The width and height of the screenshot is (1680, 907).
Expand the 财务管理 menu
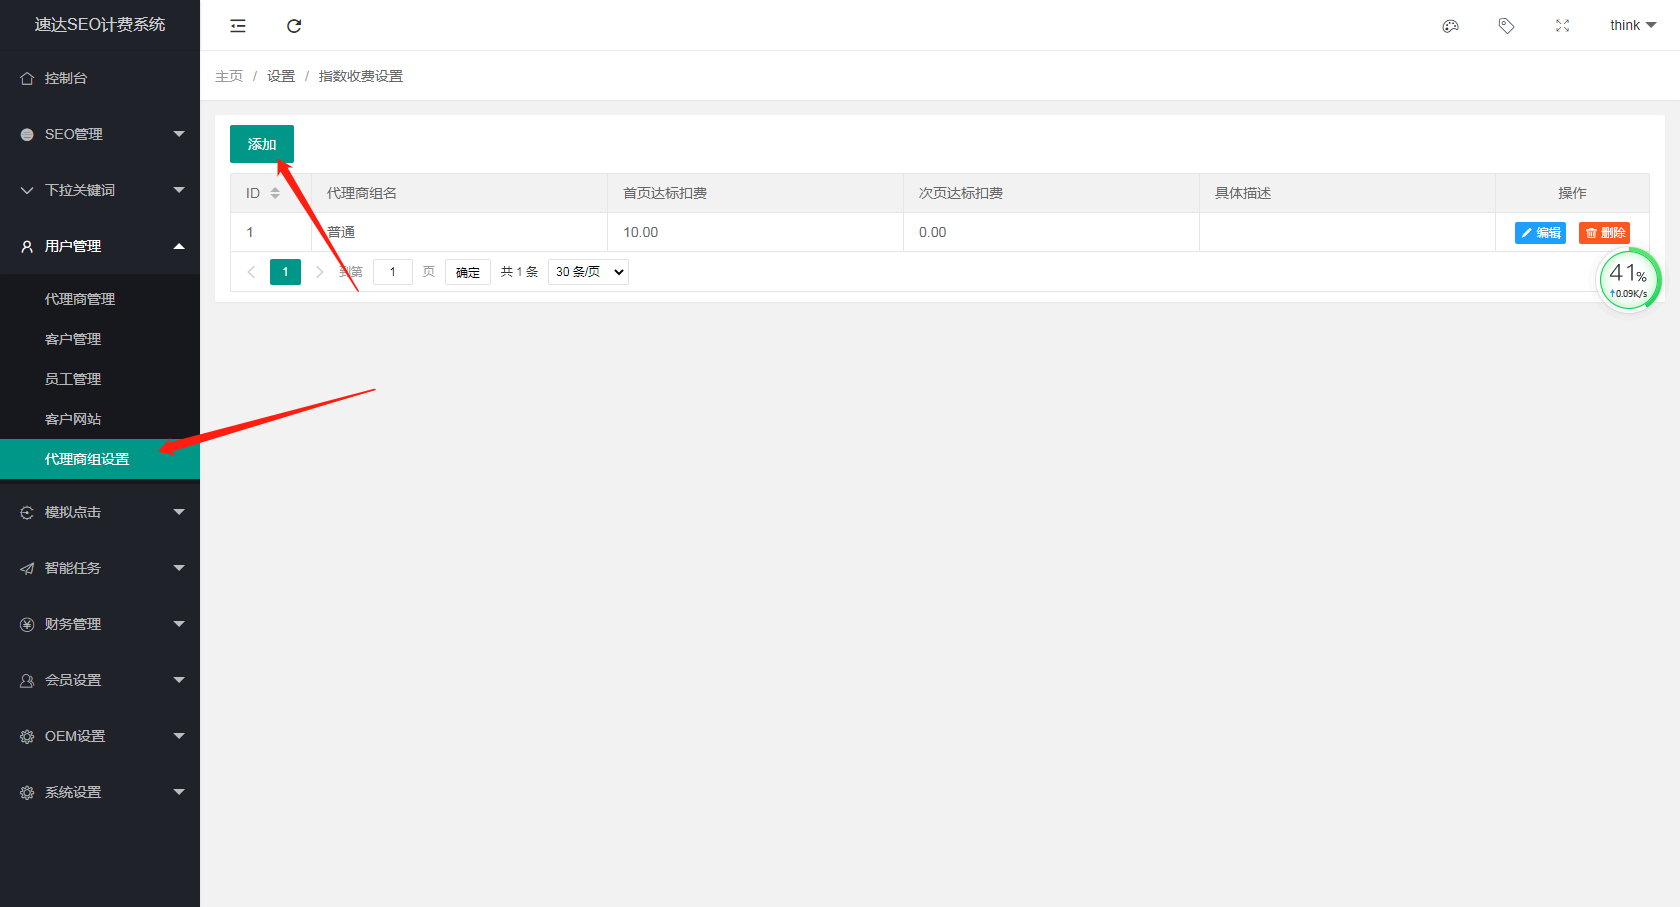coord(100,624)
